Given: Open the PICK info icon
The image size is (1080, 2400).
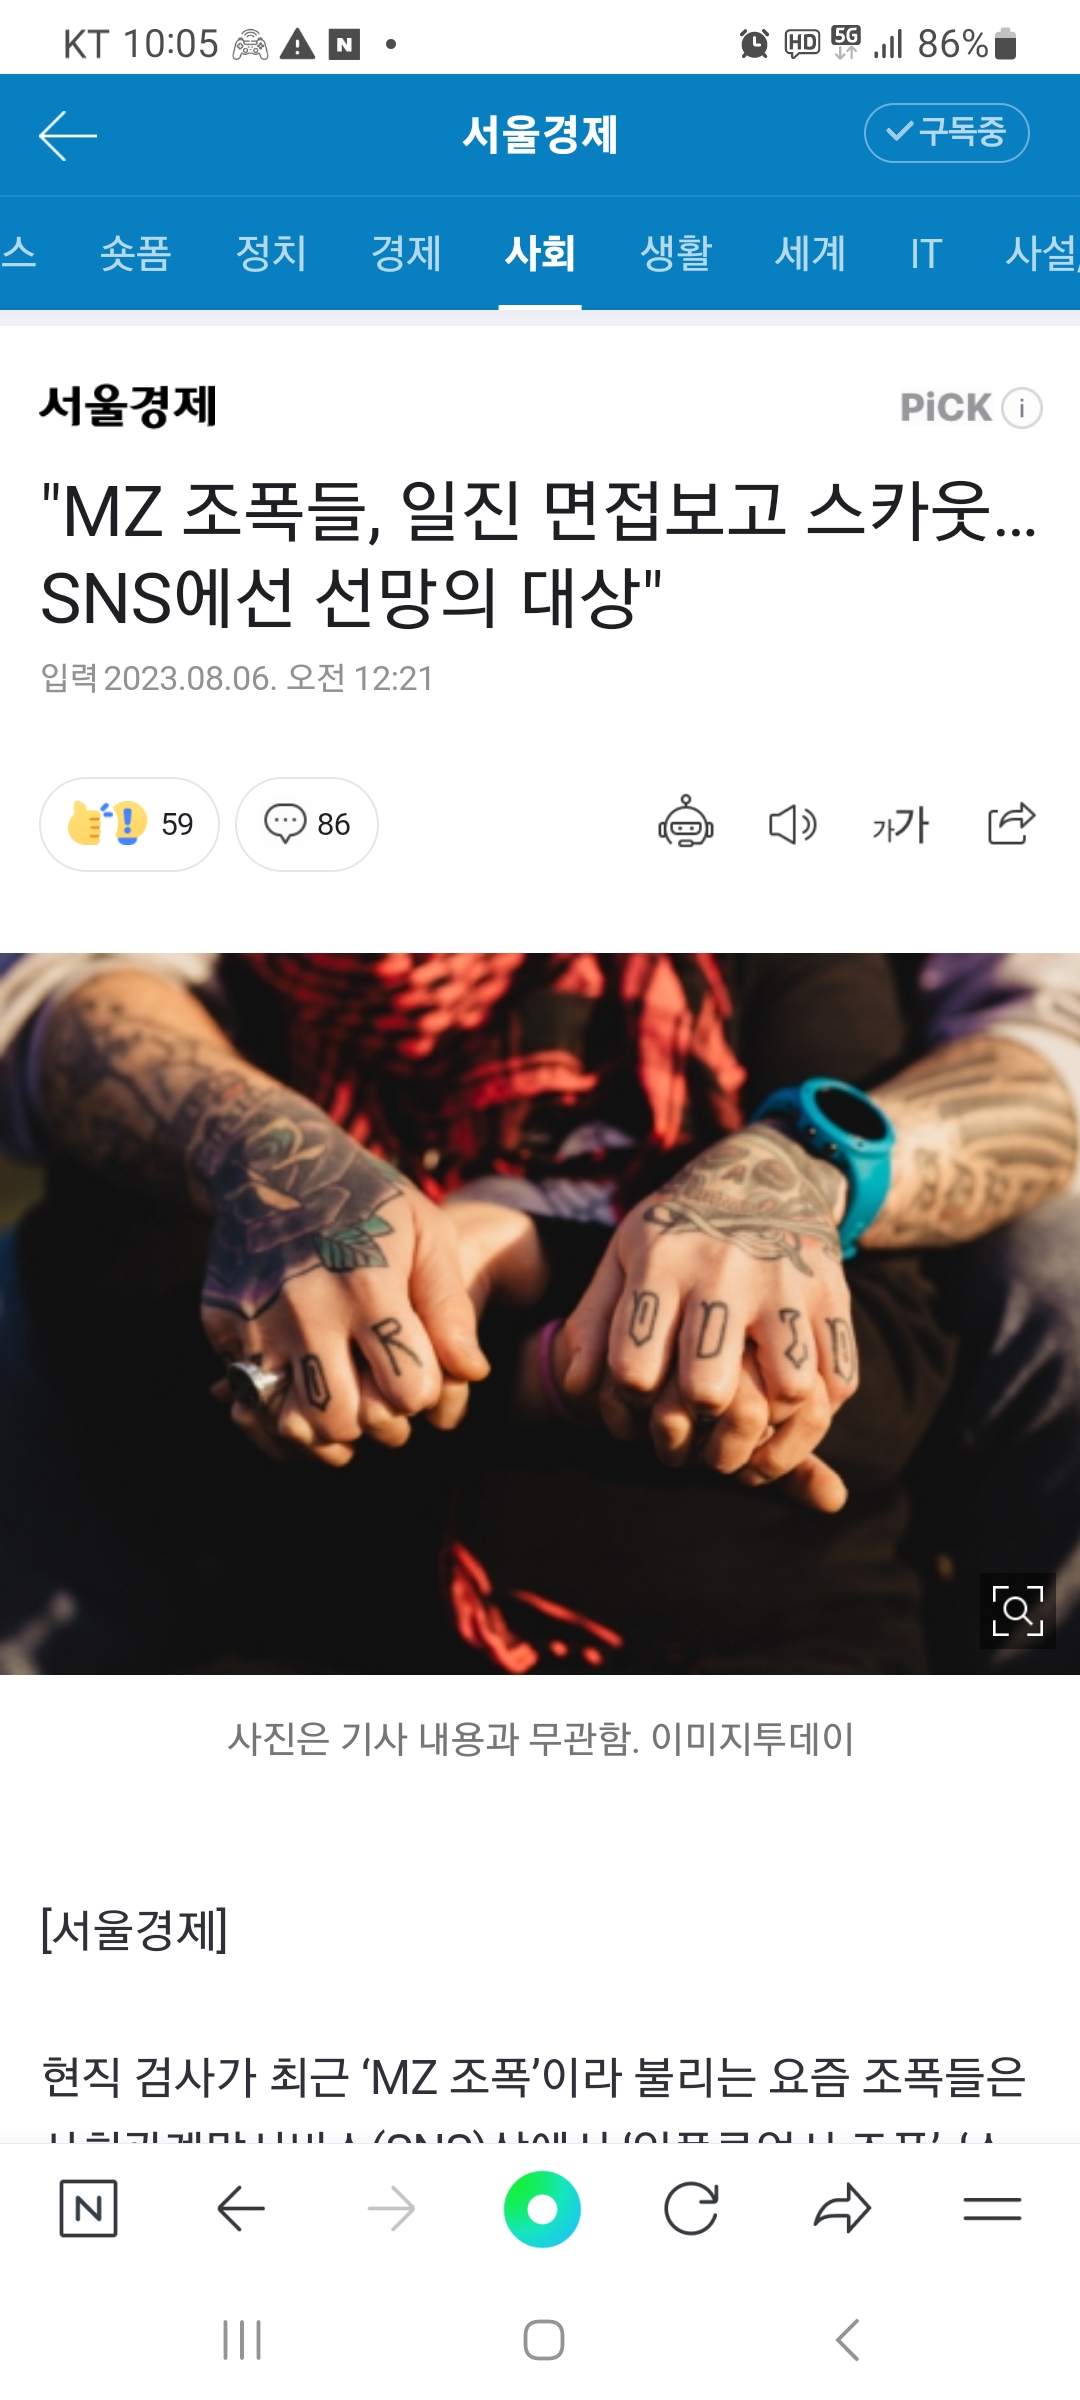Looking at the screenshot, I should pos(1022,408).
